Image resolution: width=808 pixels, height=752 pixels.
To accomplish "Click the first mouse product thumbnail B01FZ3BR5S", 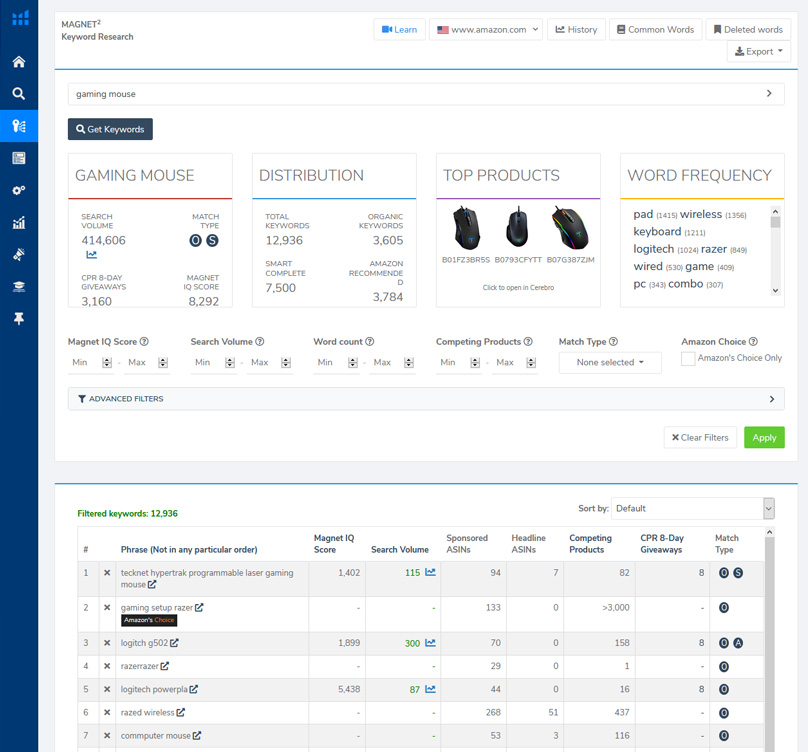I will click(466, 228).
